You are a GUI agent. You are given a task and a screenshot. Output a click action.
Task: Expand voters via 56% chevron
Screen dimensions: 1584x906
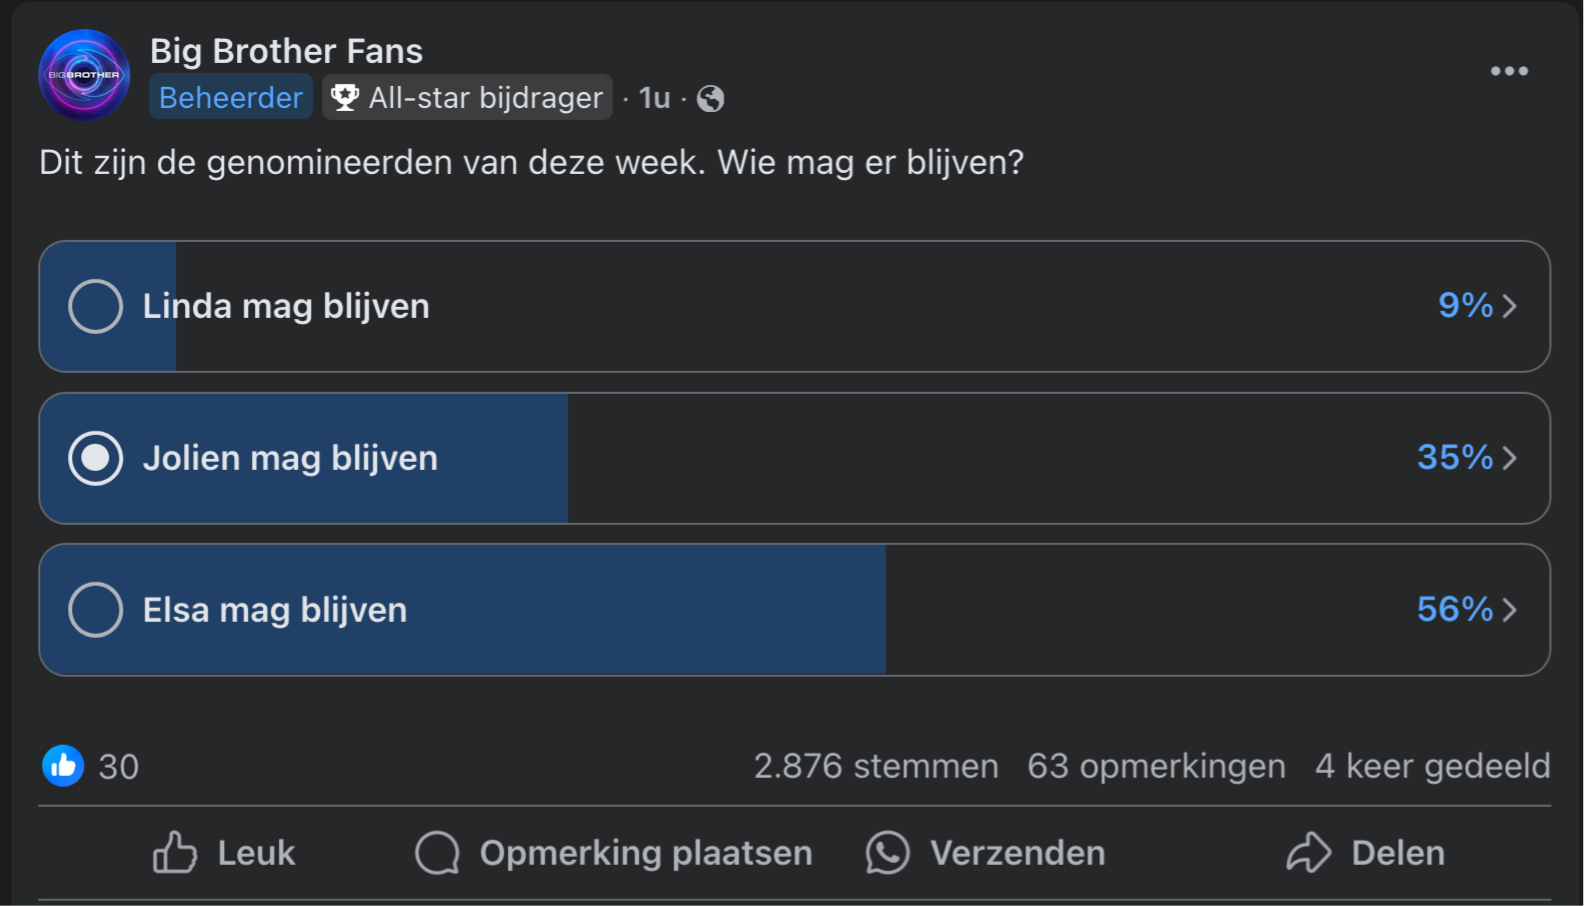[1510, 610]
